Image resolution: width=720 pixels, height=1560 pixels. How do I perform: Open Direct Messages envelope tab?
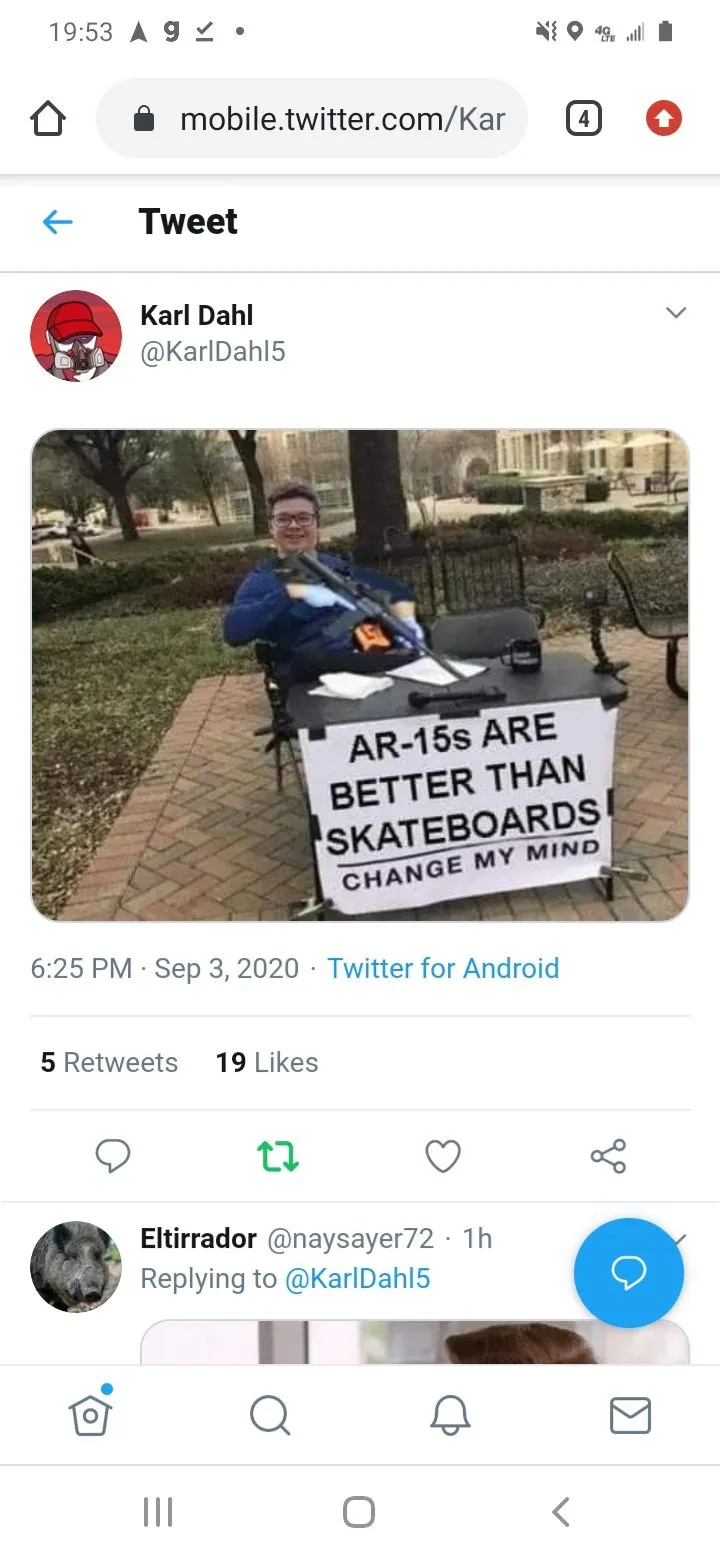(x=630, y=1415)
